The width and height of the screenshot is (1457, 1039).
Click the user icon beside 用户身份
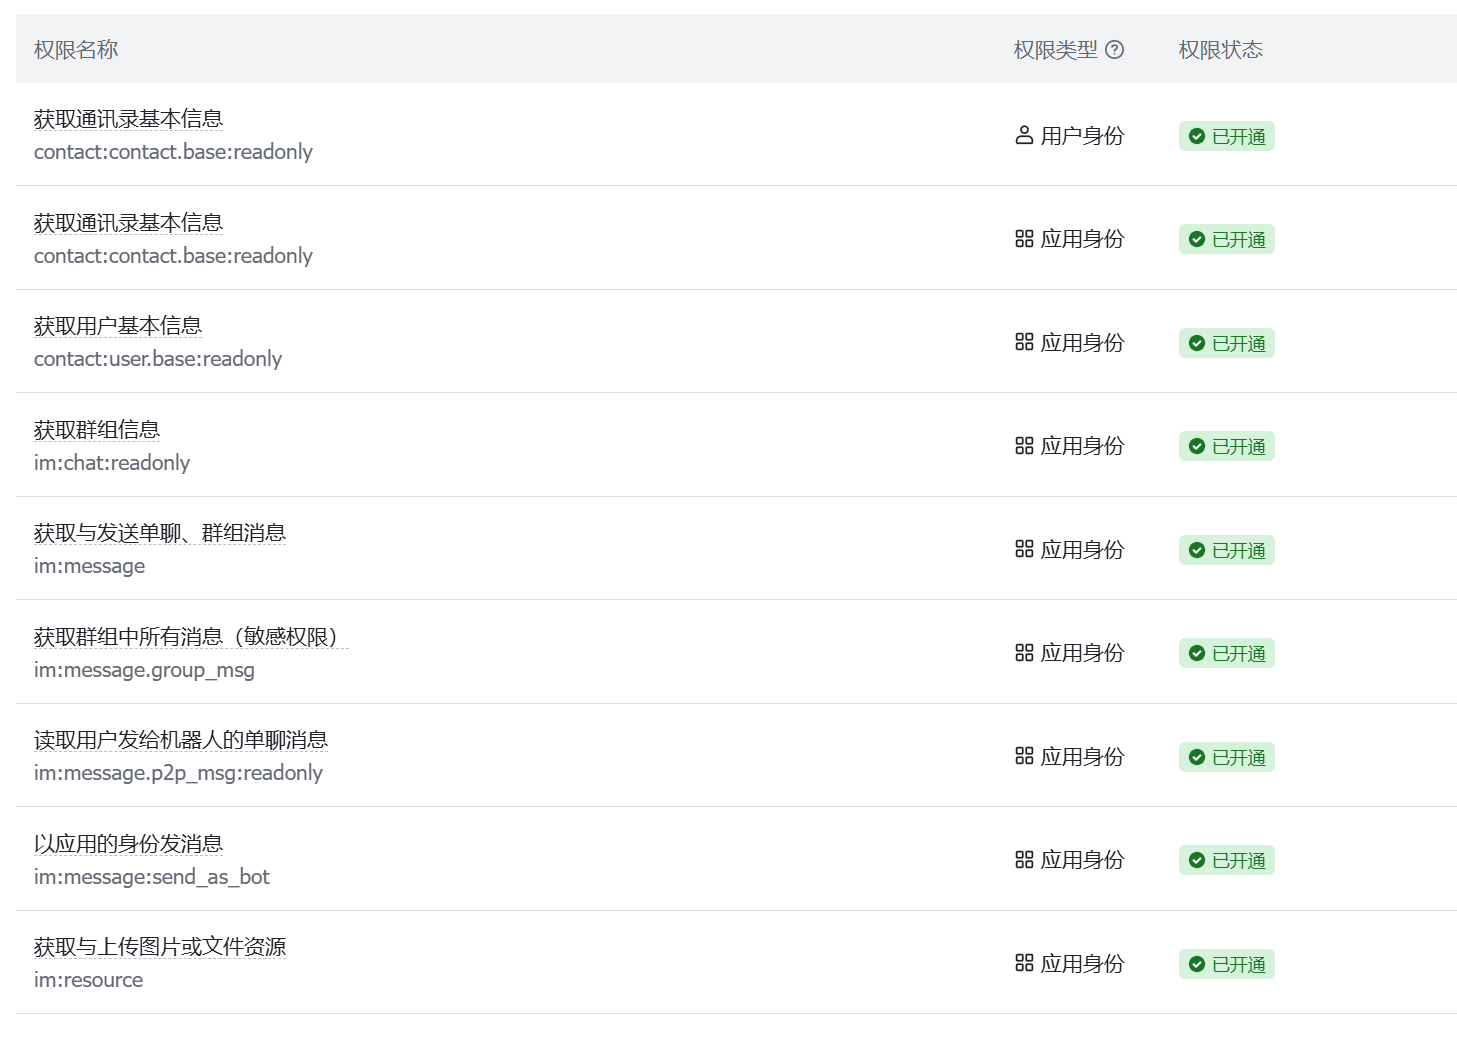coord(1024,135)
